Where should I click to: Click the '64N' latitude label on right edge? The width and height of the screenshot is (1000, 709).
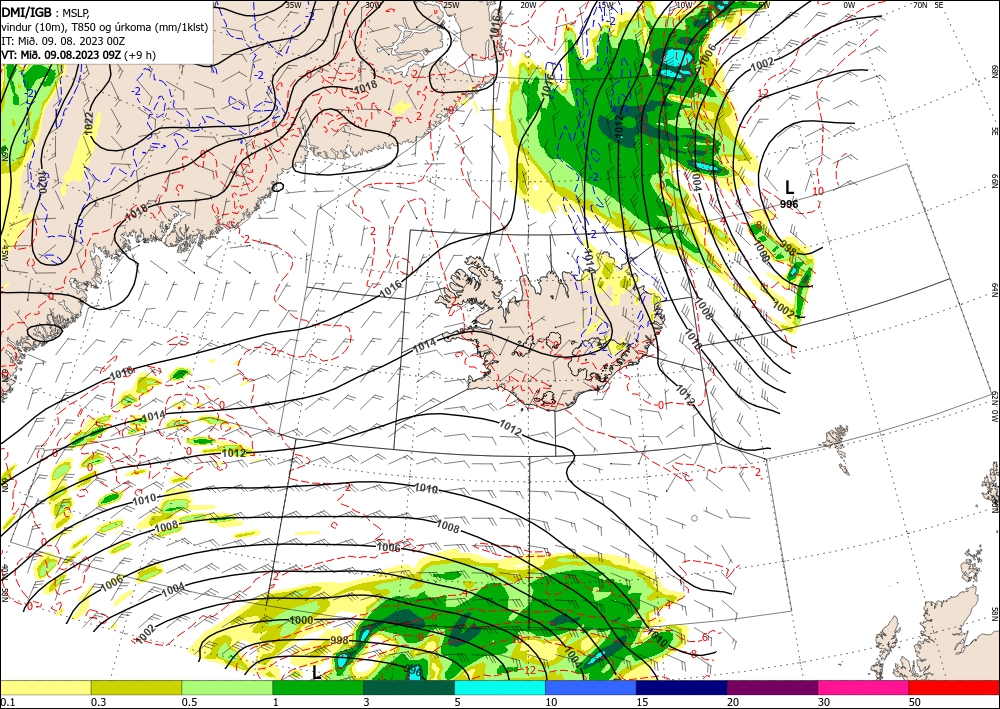click(994, 289)
